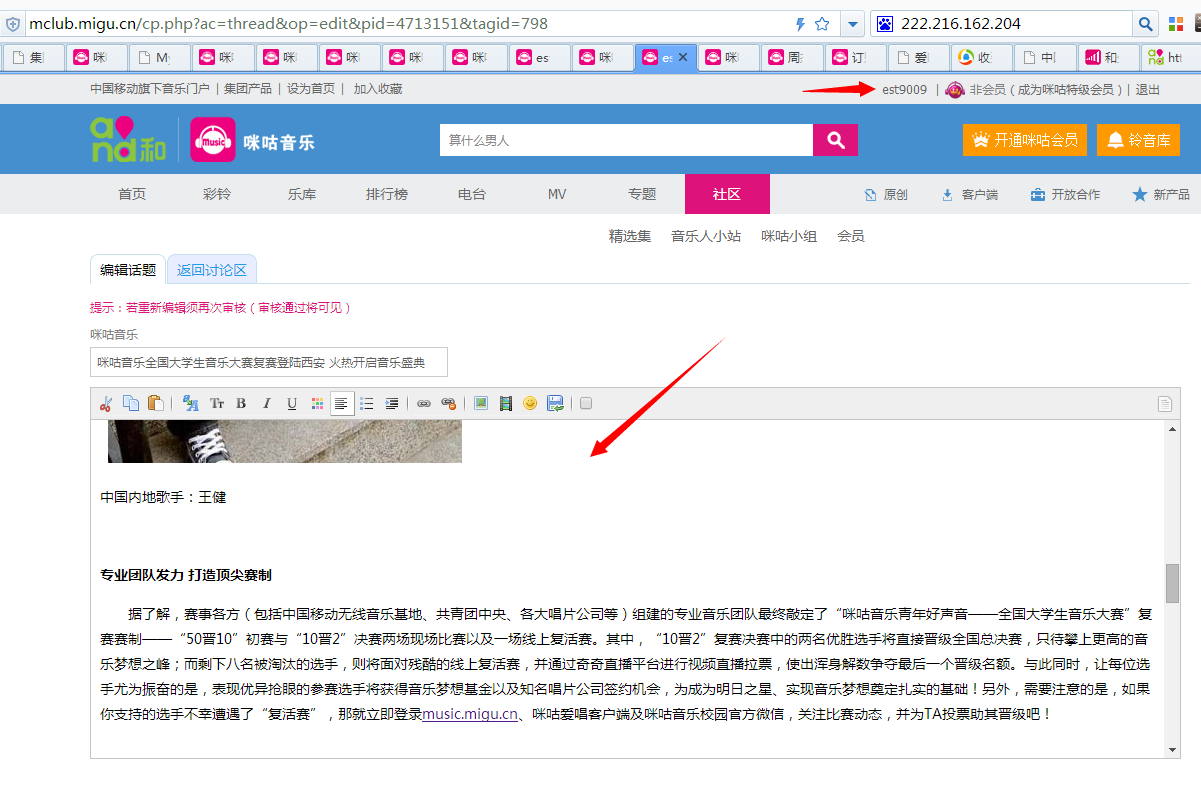Open the emoticon smiley picker
The height and width of the screenshot is (785, 1201).
(530, 403)
